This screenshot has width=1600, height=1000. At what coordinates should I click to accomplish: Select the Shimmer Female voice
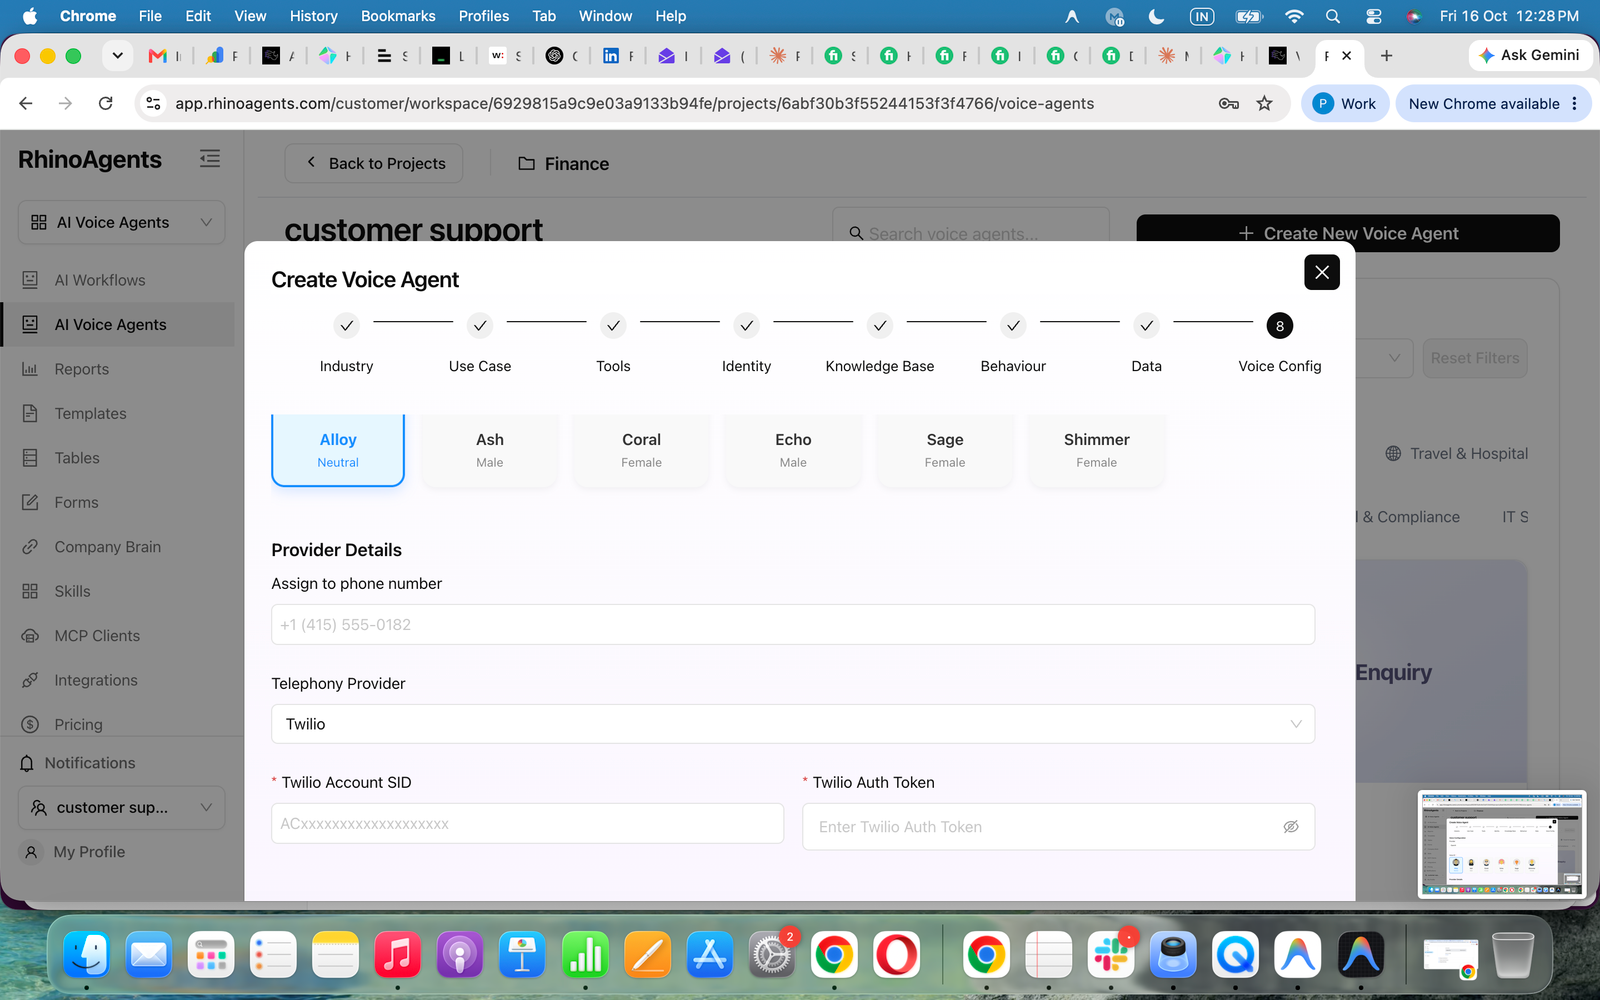(x=1097, y=450)
